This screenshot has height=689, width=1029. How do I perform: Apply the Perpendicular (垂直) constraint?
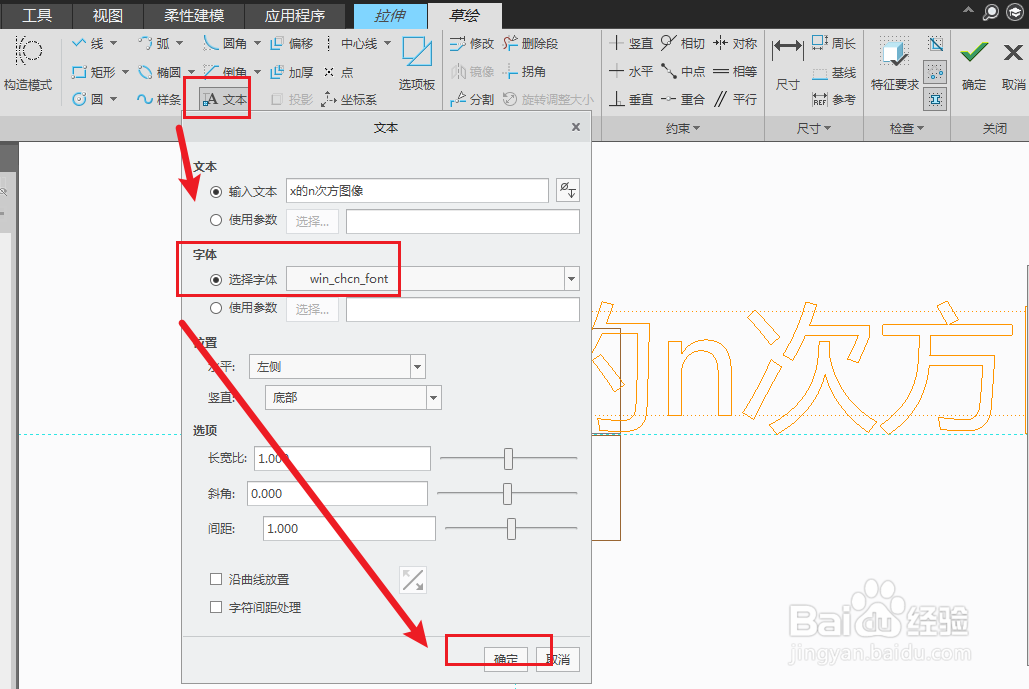click(x=631, y=99)
